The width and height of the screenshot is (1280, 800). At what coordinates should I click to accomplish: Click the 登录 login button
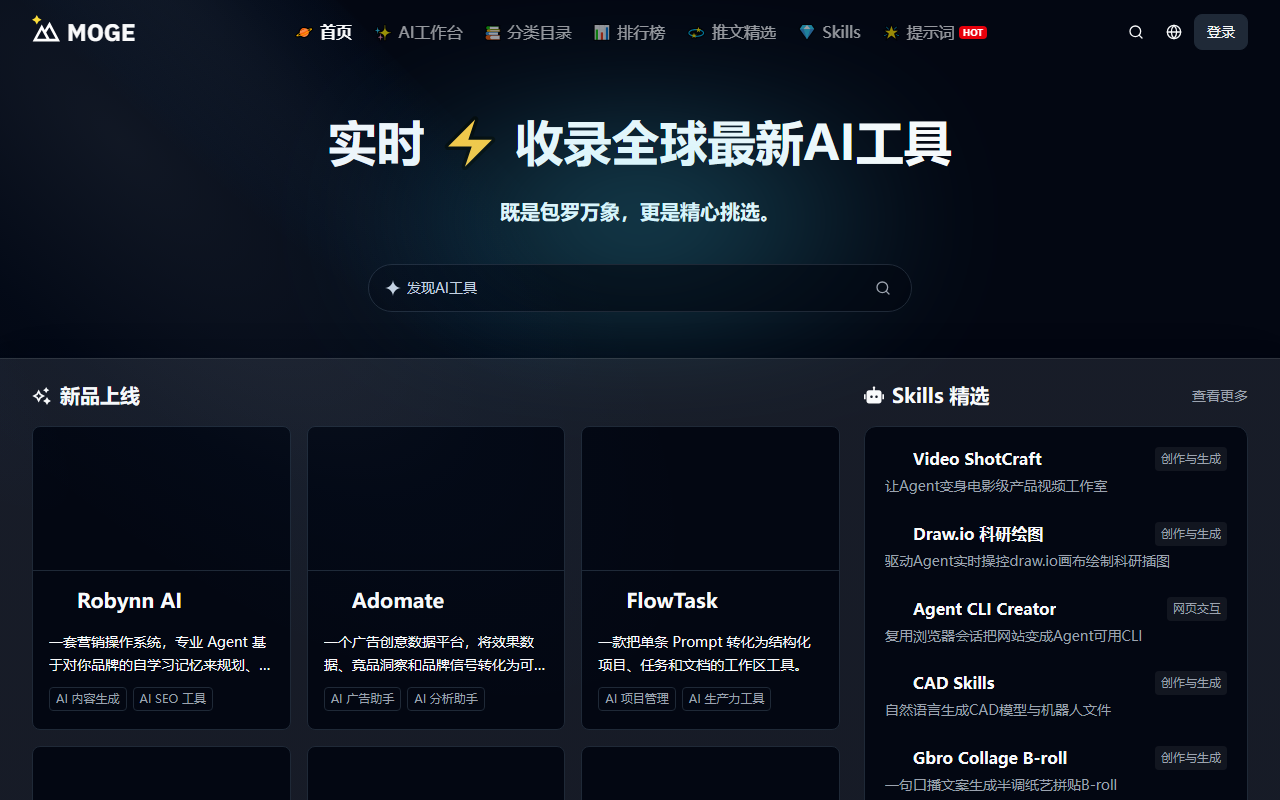click(x=1221, y=32)
